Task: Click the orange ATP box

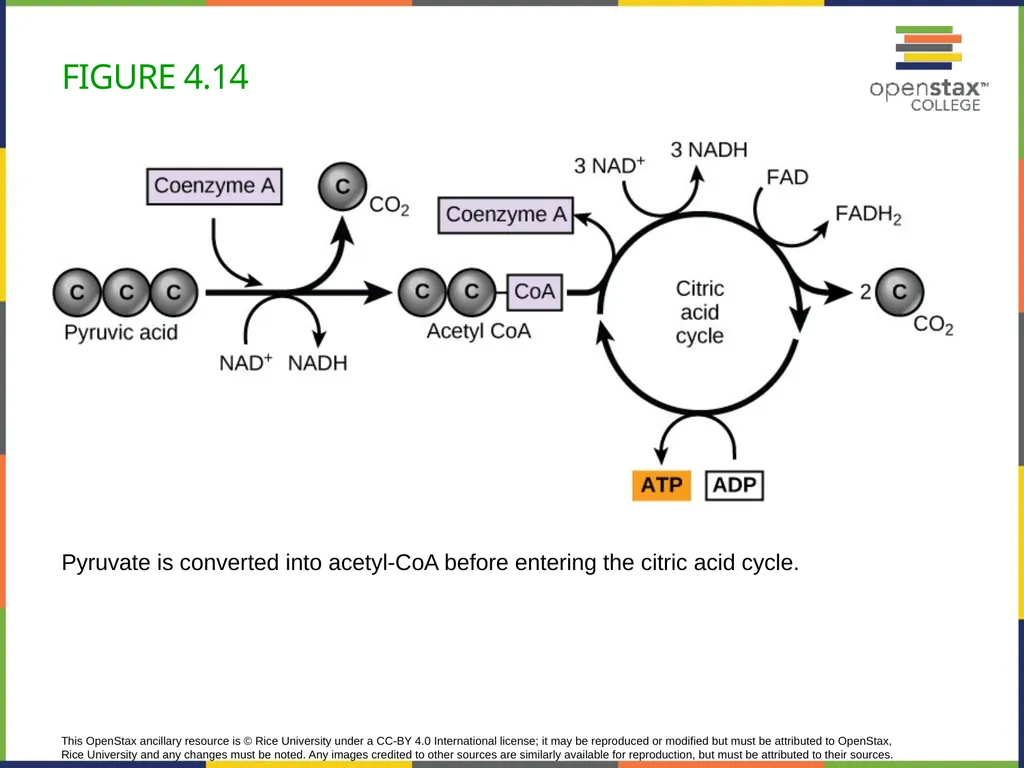Action: coord(662,485)
